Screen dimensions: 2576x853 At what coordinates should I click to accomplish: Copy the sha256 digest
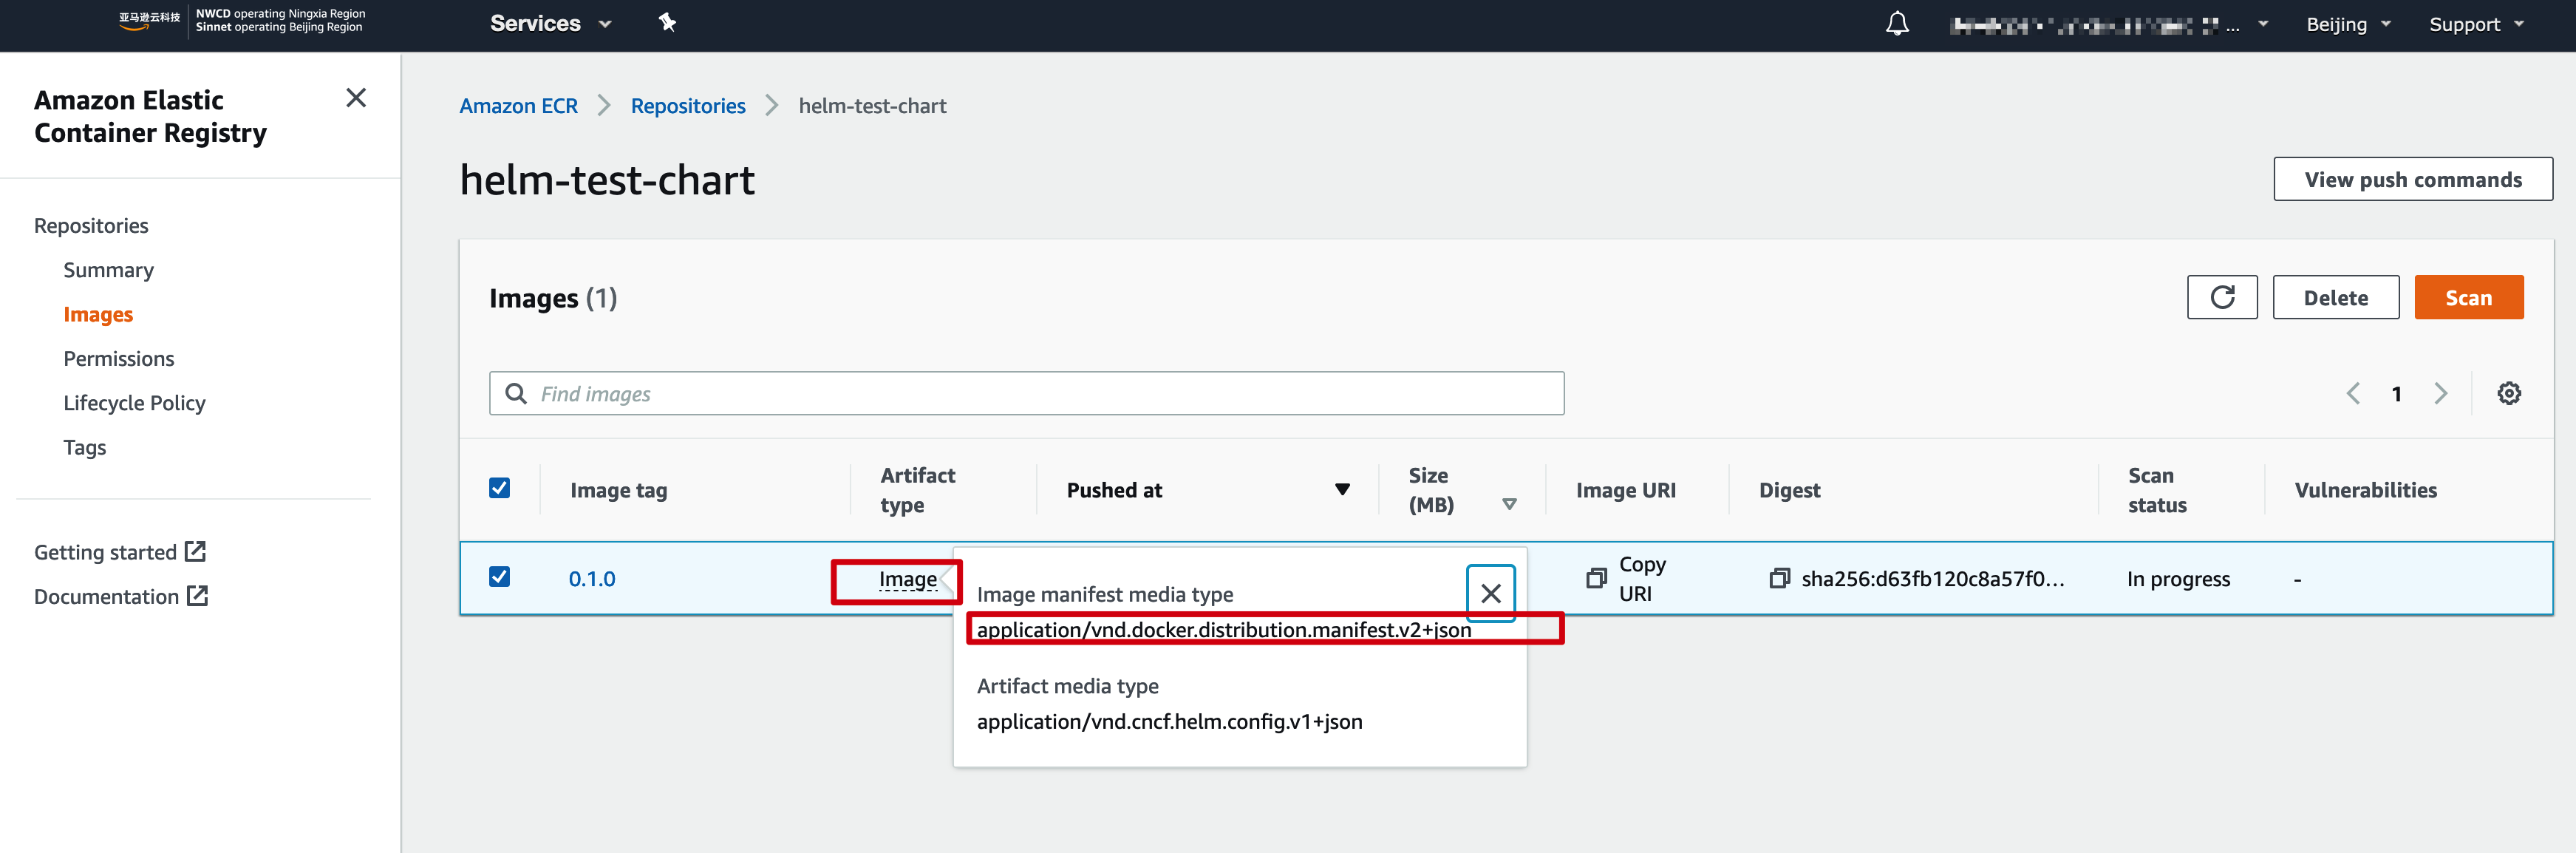pyautogui.click(x=1780, y=578)
